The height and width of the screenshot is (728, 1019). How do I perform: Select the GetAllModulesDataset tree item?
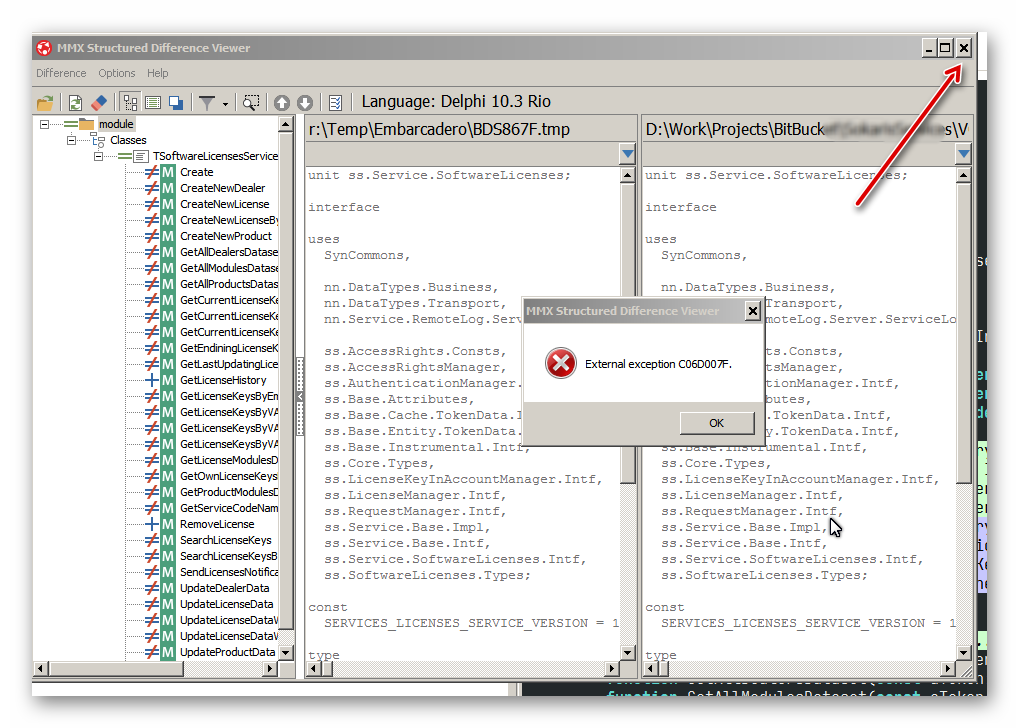229,268
